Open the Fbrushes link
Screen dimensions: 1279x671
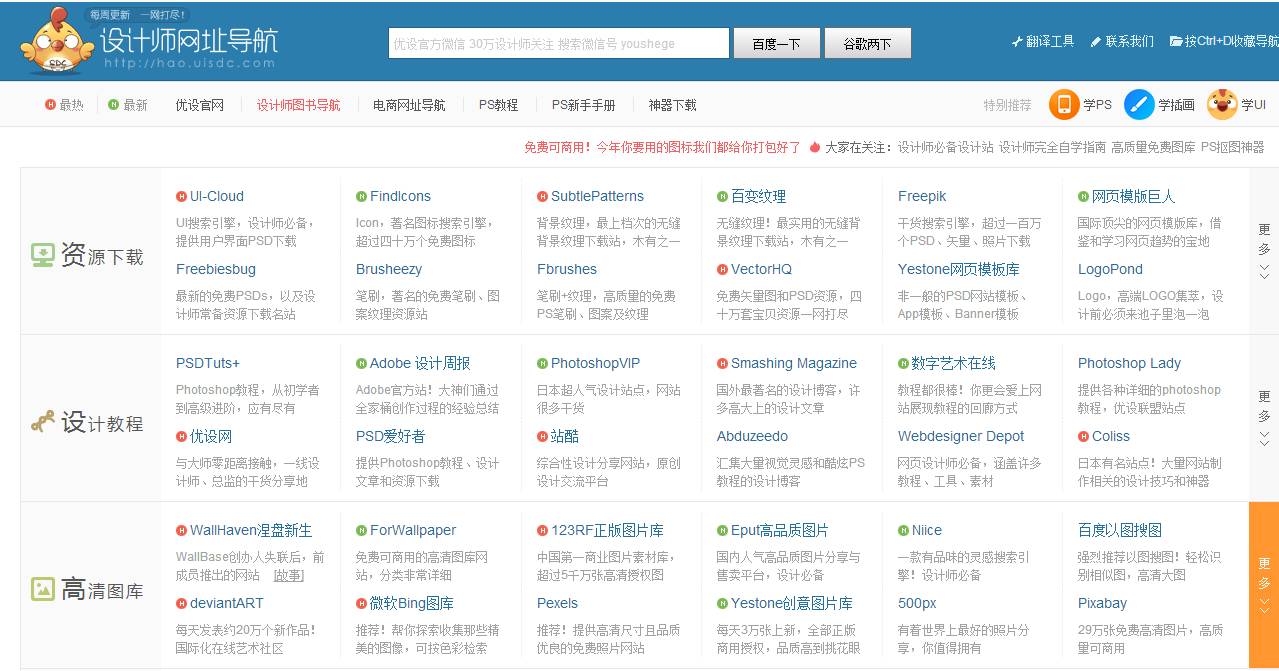click(567, 270)
